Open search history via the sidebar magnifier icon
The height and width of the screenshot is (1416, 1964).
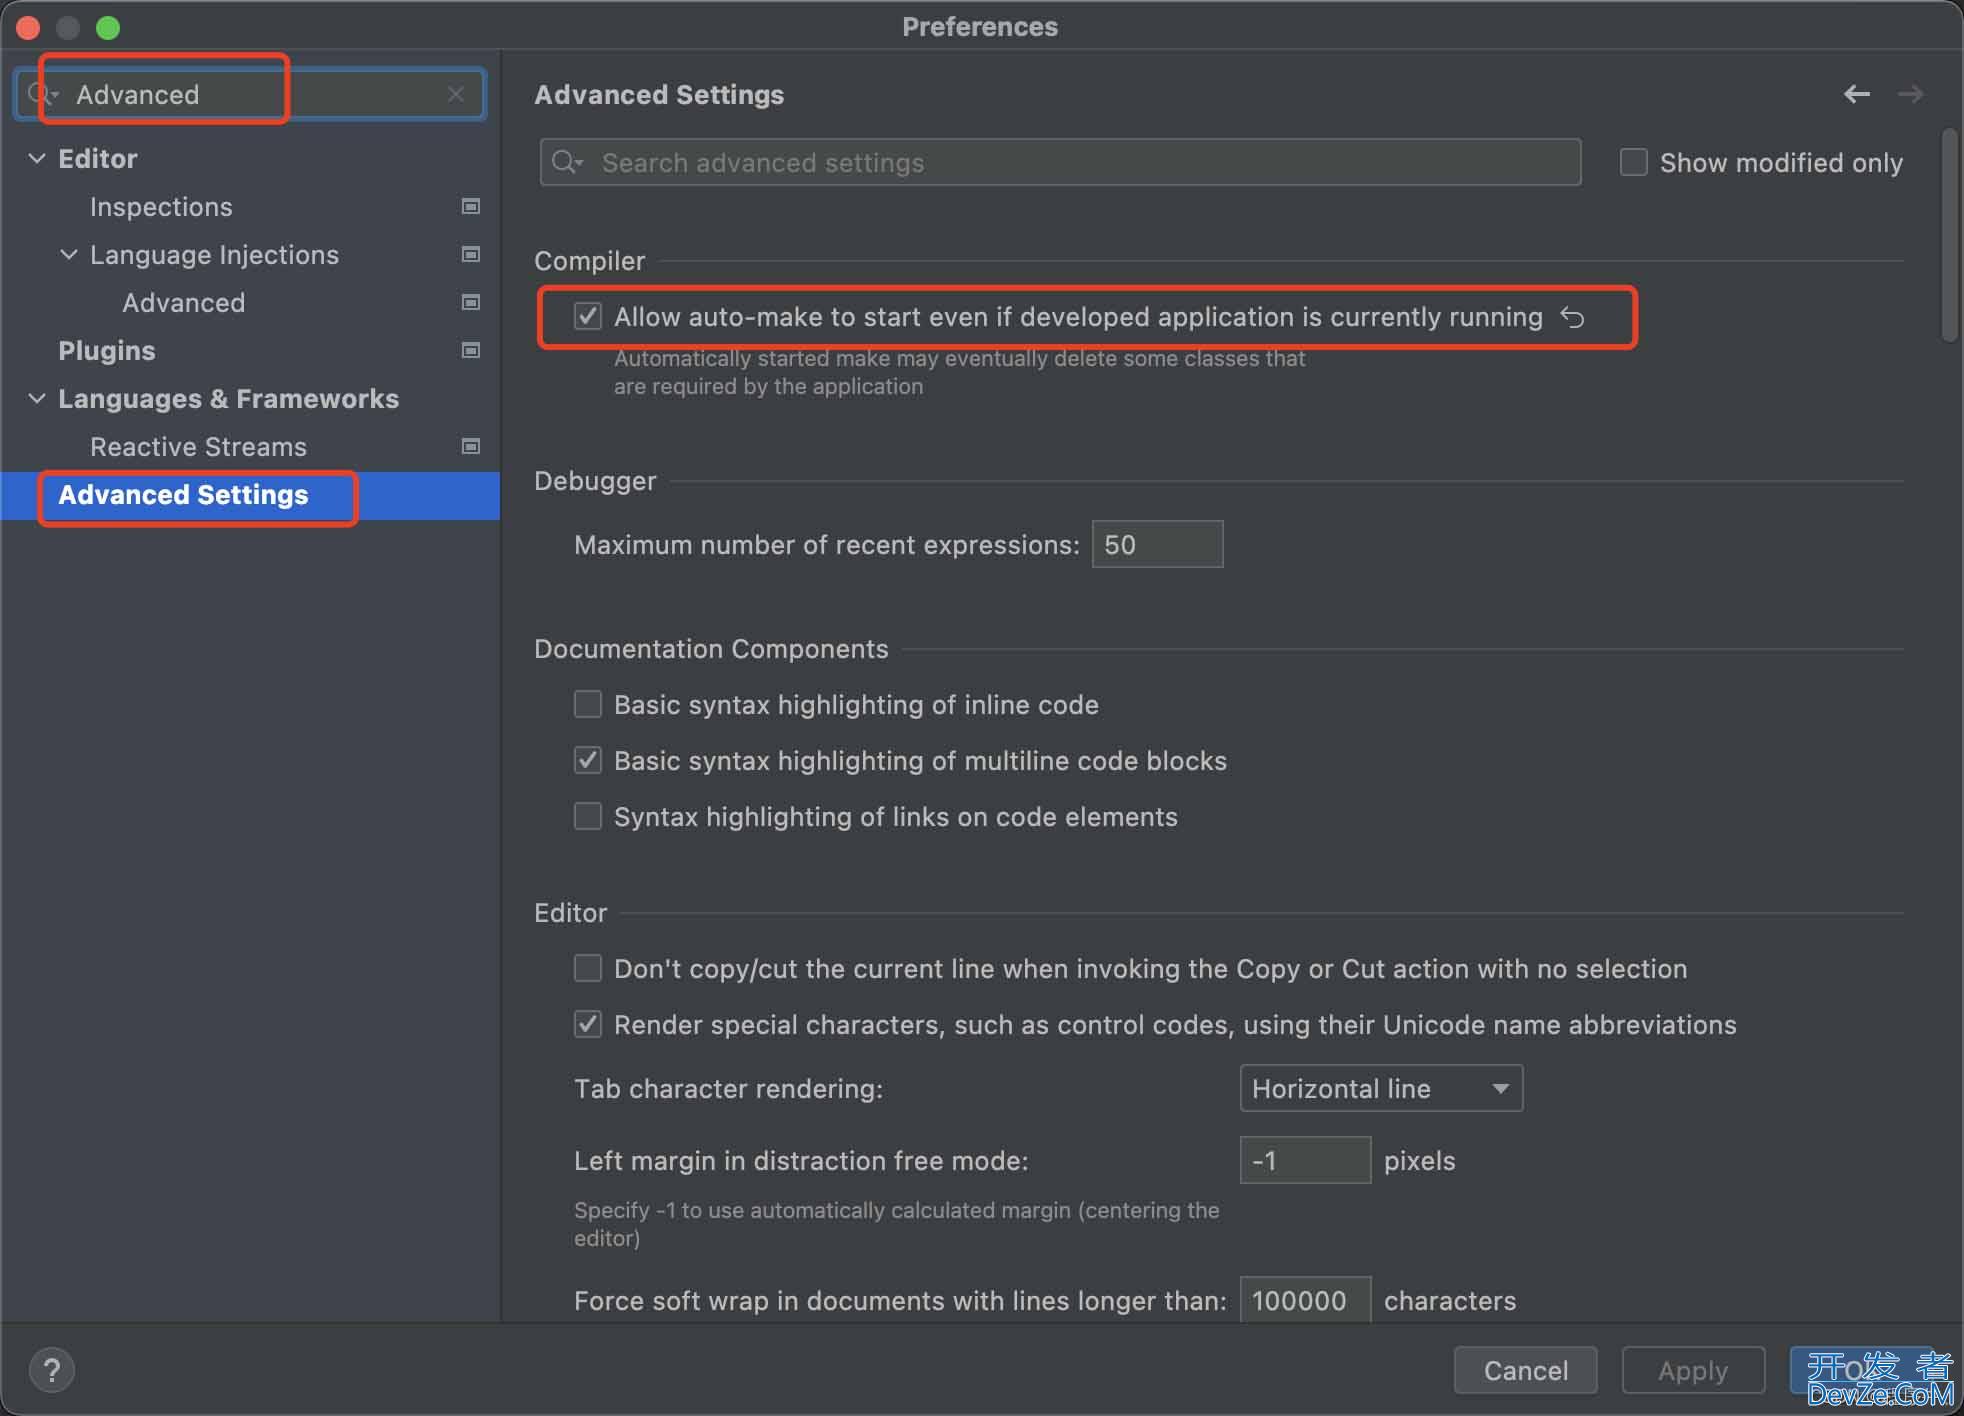point(42,94)
